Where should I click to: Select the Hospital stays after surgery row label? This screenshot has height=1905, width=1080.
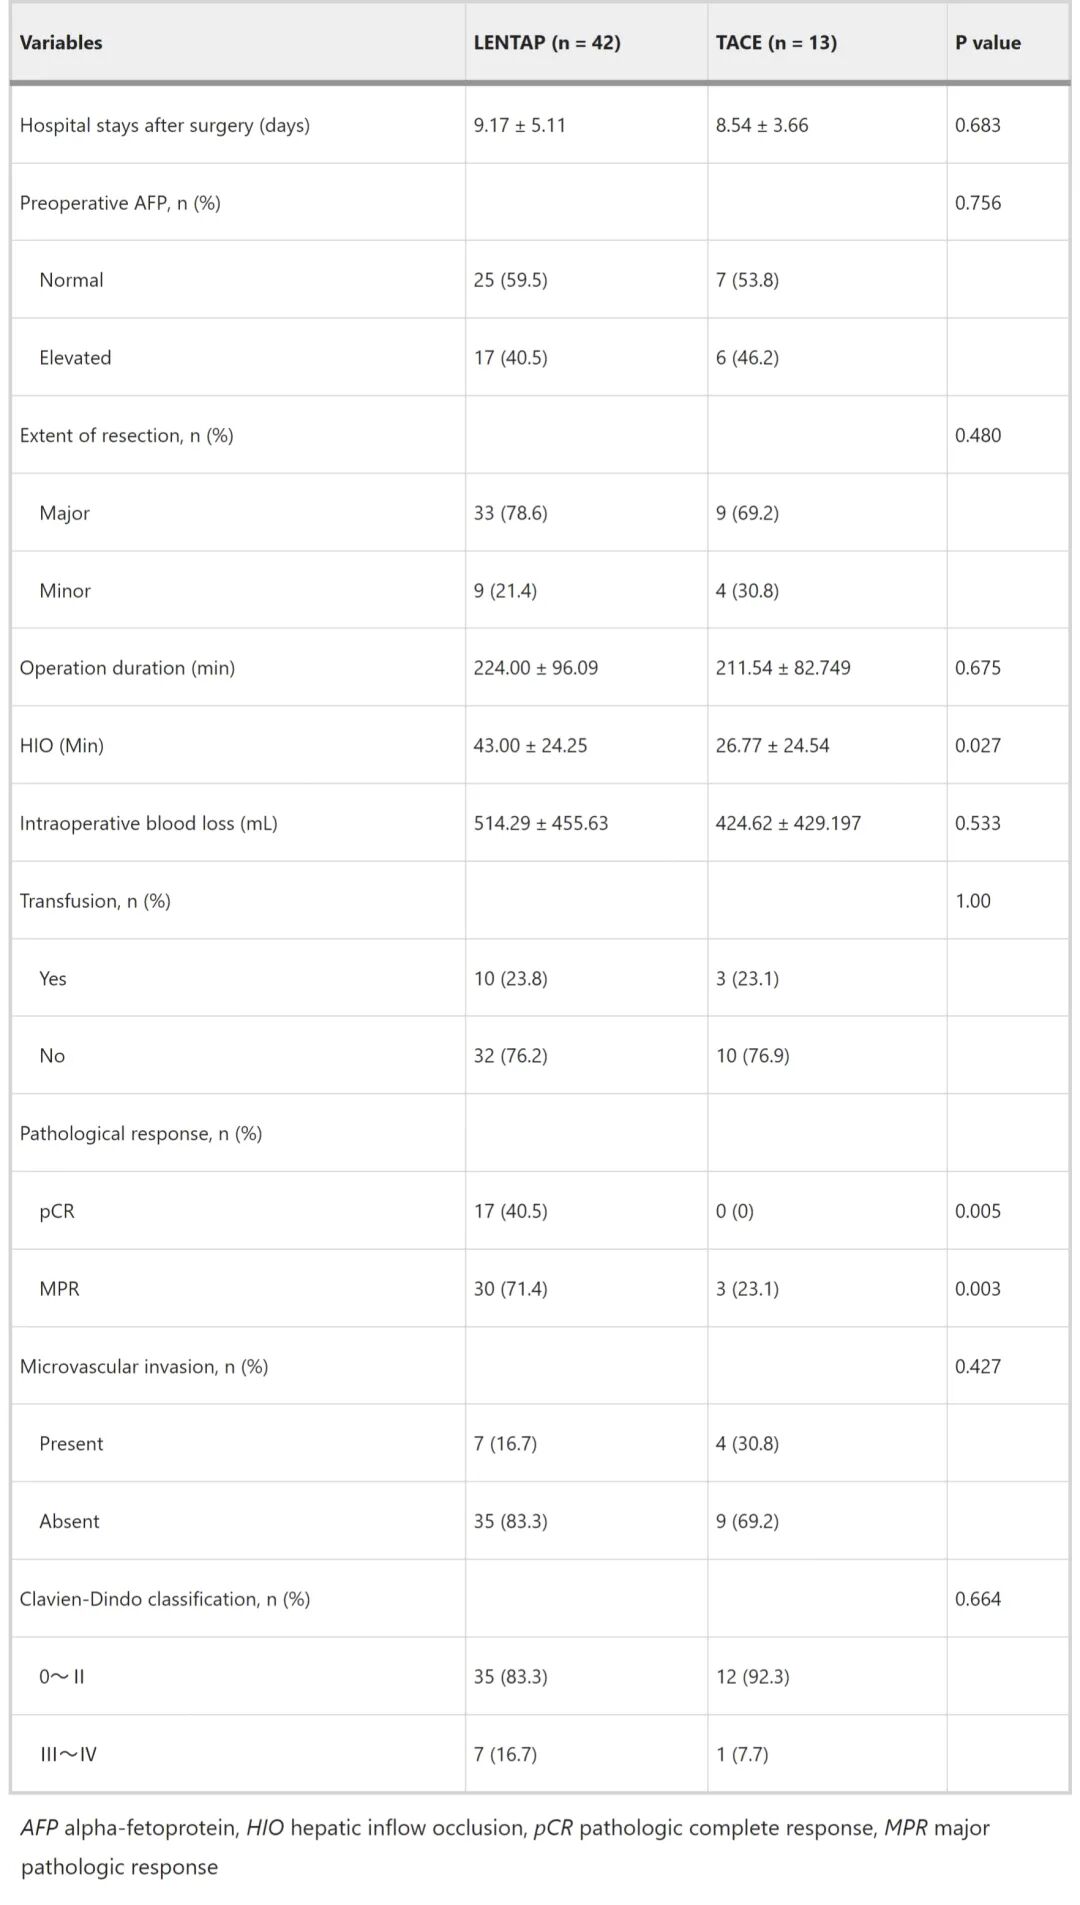[x=165, y=125]
